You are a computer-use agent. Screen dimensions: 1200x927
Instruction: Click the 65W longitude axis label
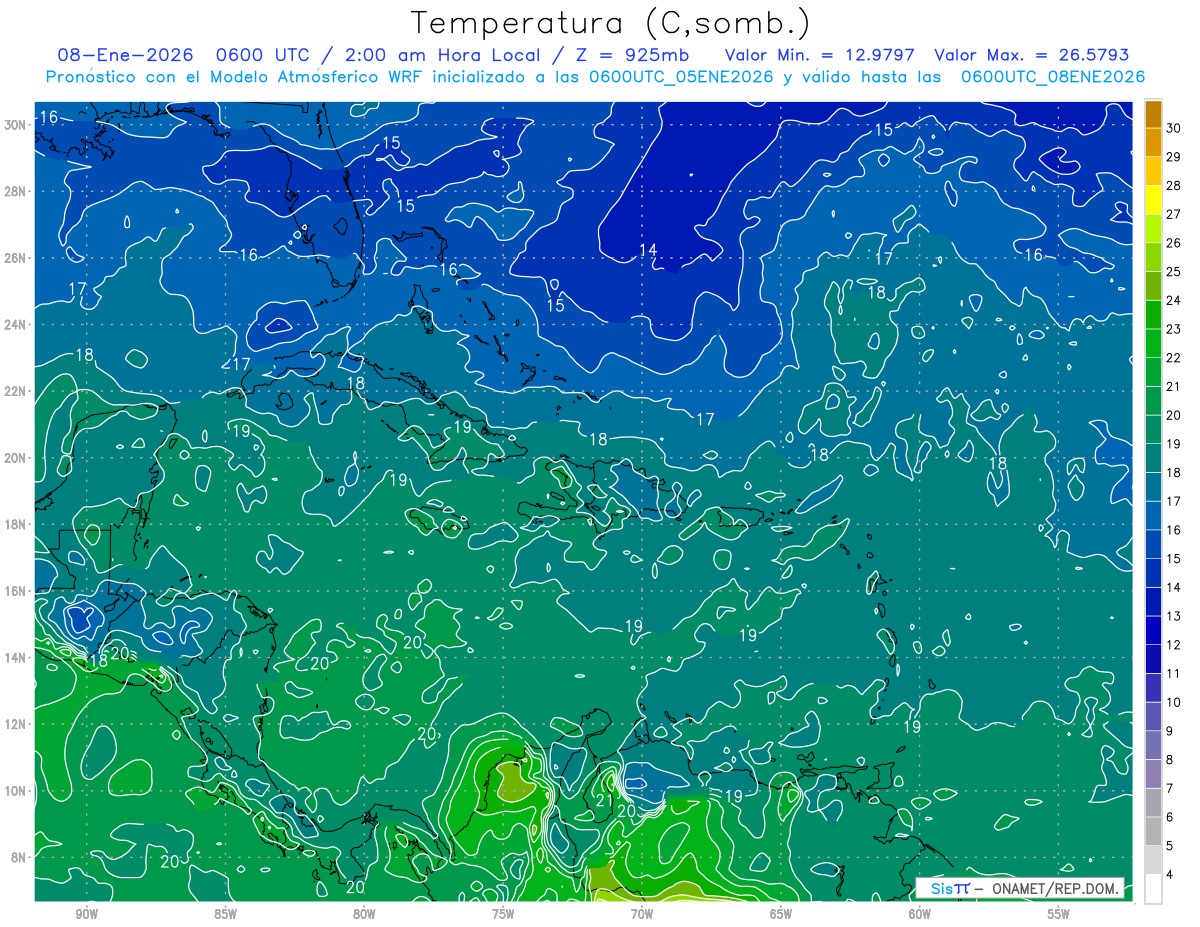click(x=781, y=913)
